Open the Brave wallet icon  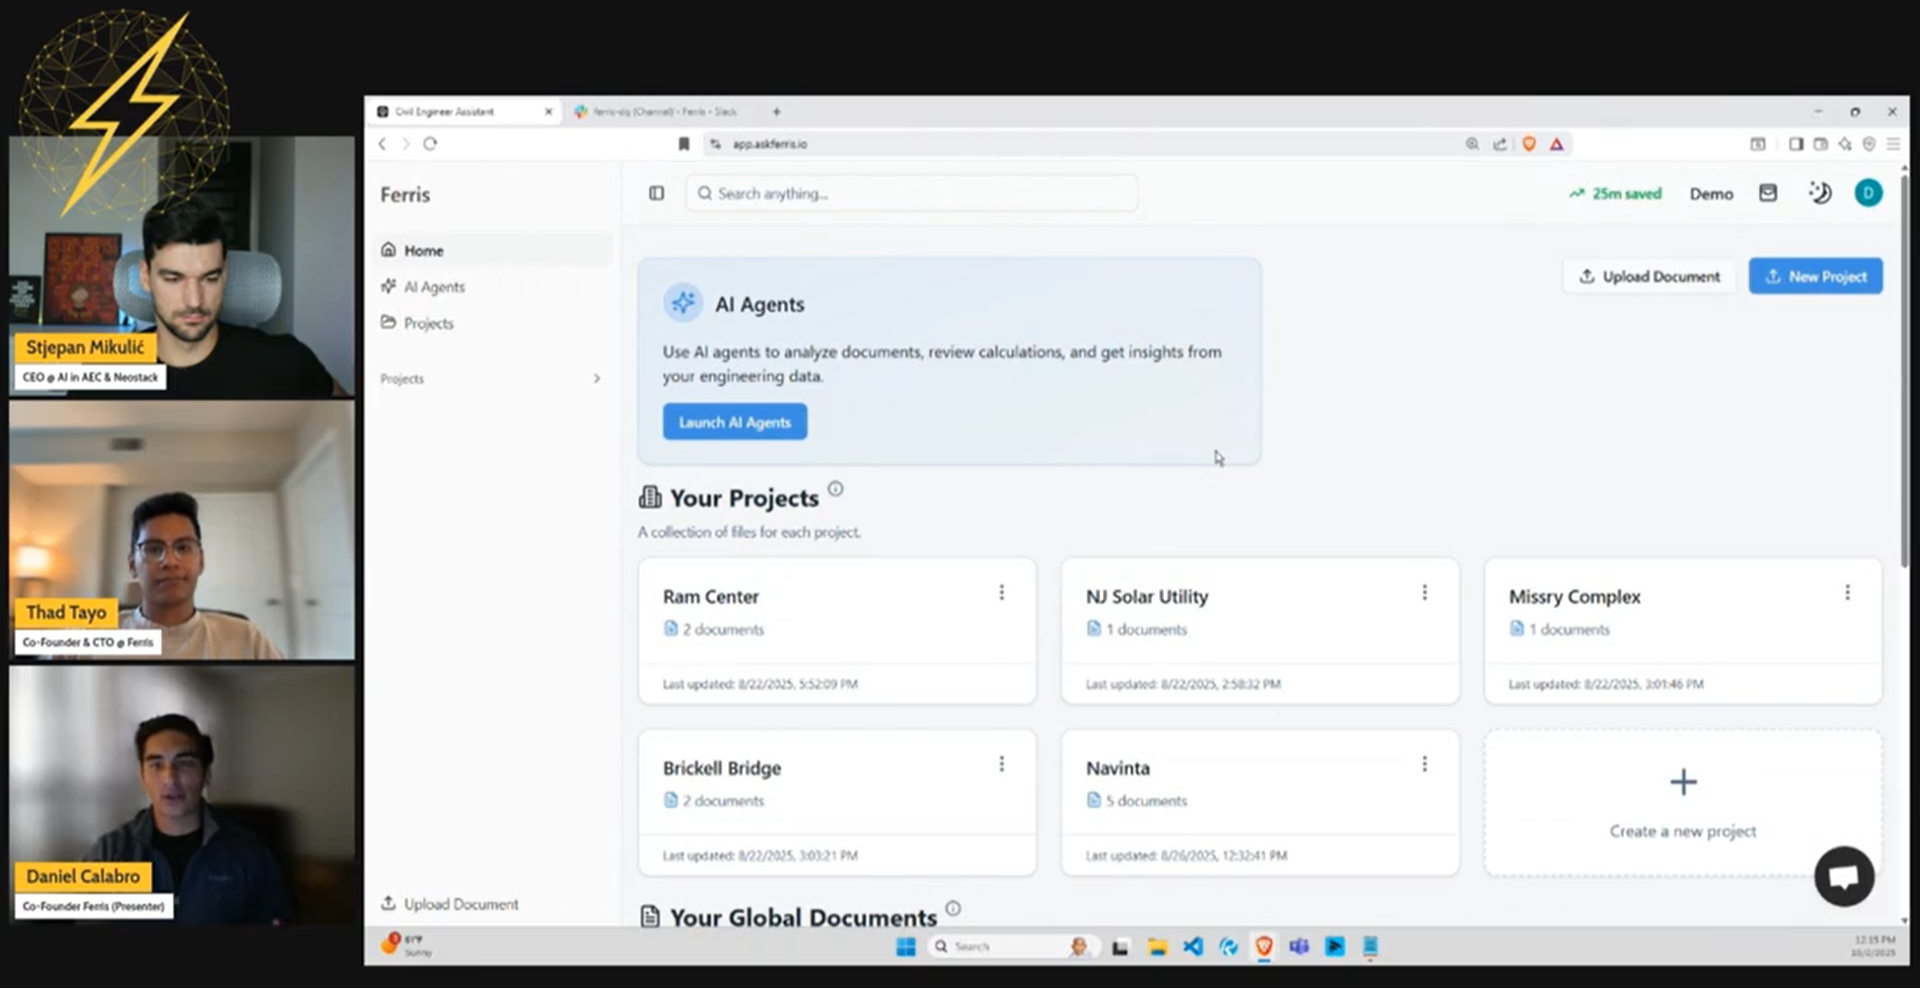point(1821,144)
